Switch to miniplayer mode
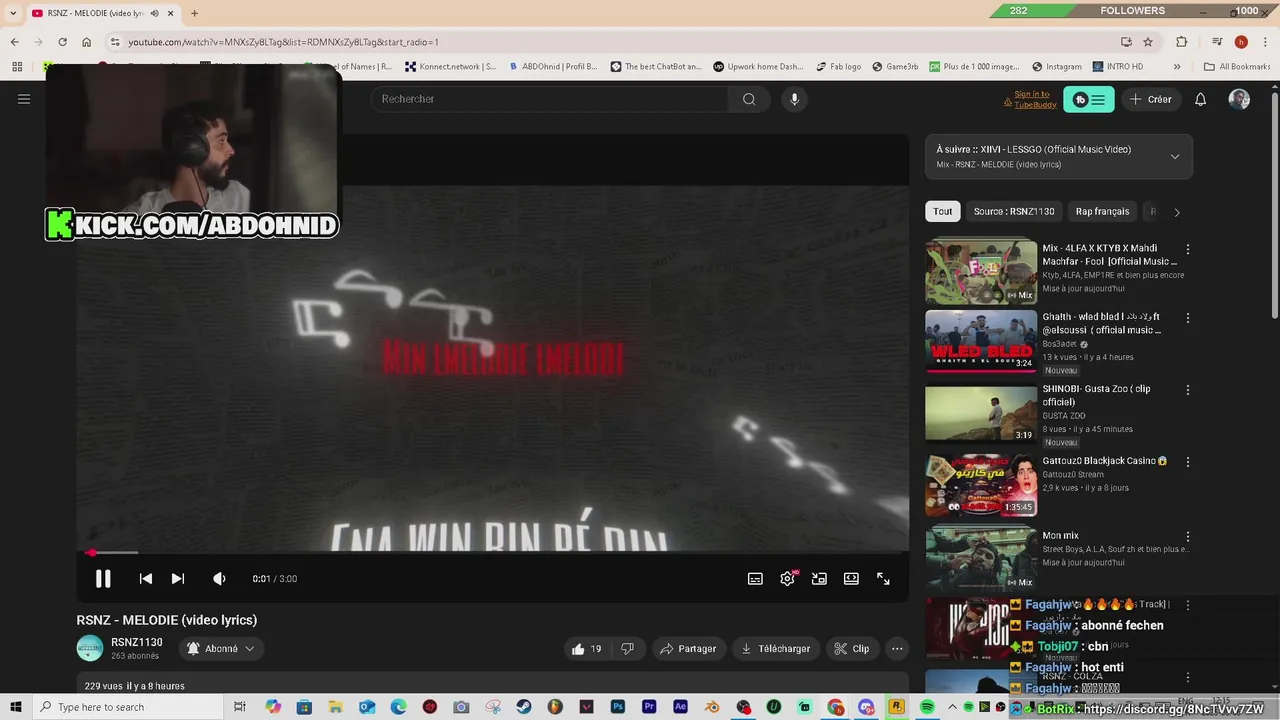 [819, 579]
